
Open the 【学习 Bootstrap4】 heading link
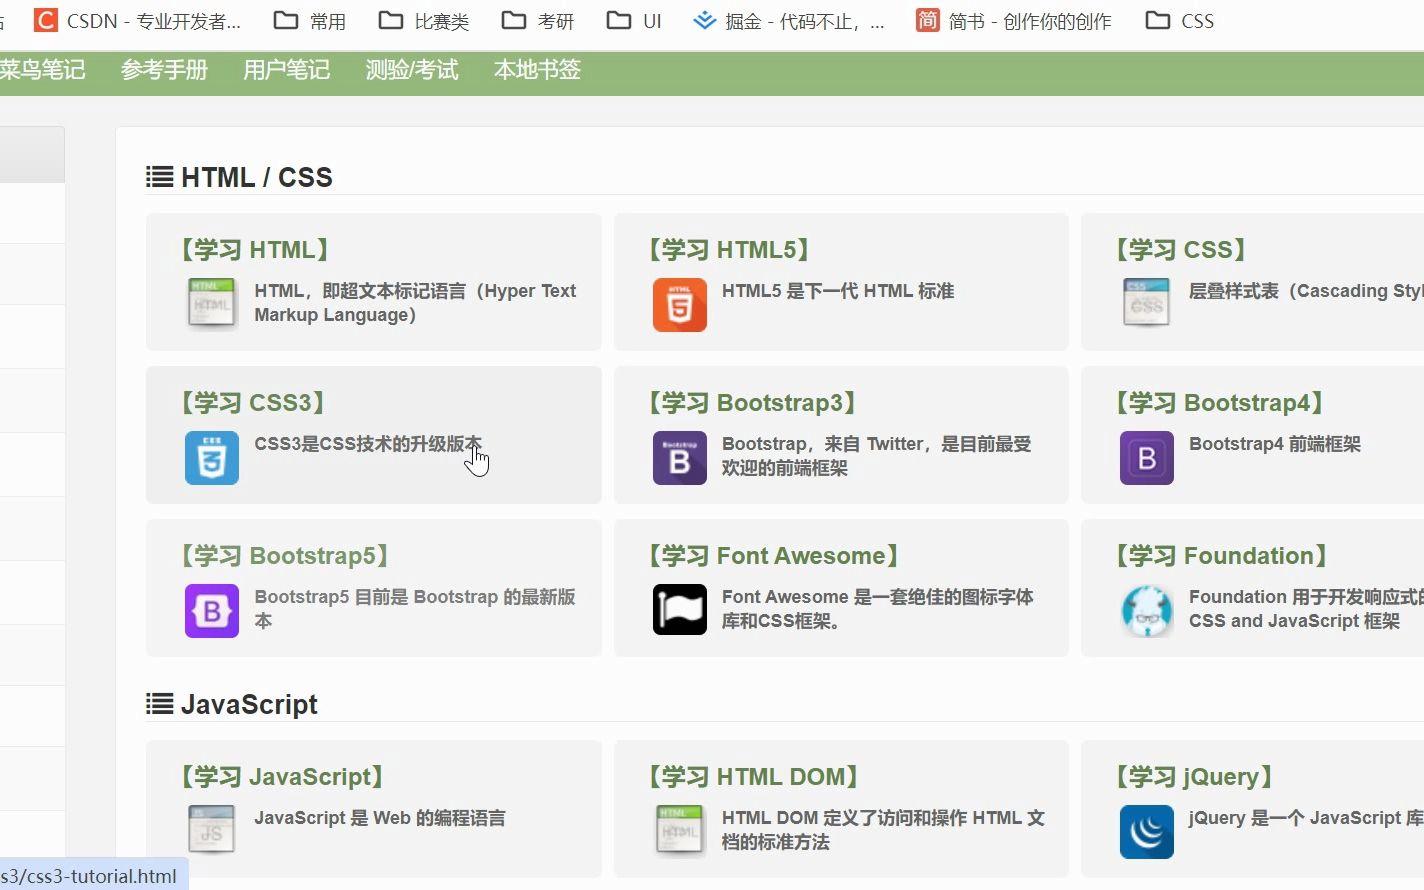point(1220,402)
